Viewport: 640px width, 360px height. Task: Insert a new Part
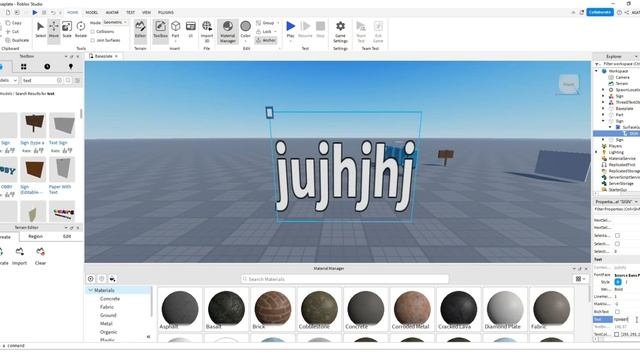[x=176, y=29]
